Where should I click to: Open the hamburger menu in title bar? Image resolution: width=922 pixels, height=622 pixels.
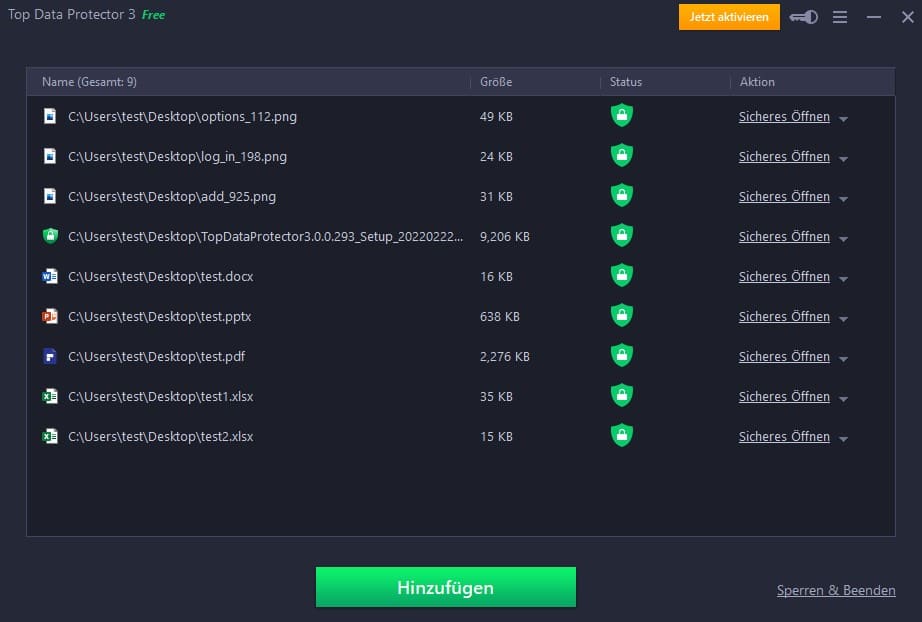(840, 17)
